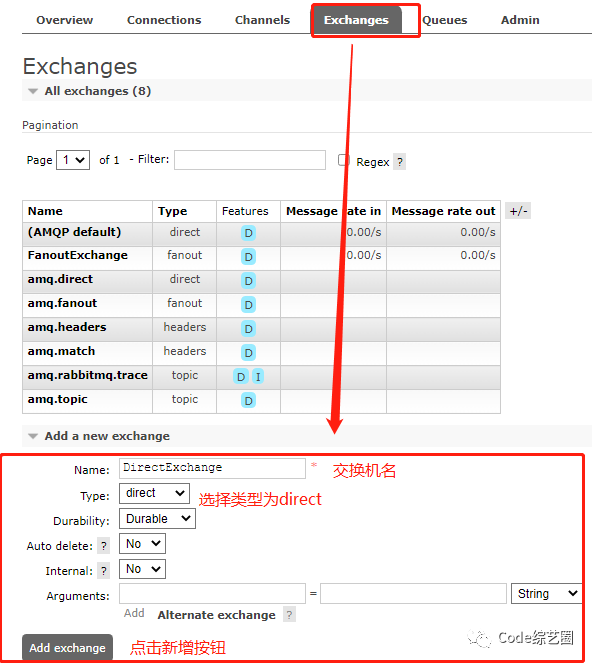Click the Alternate exchange help question mark

click(289, 614)
